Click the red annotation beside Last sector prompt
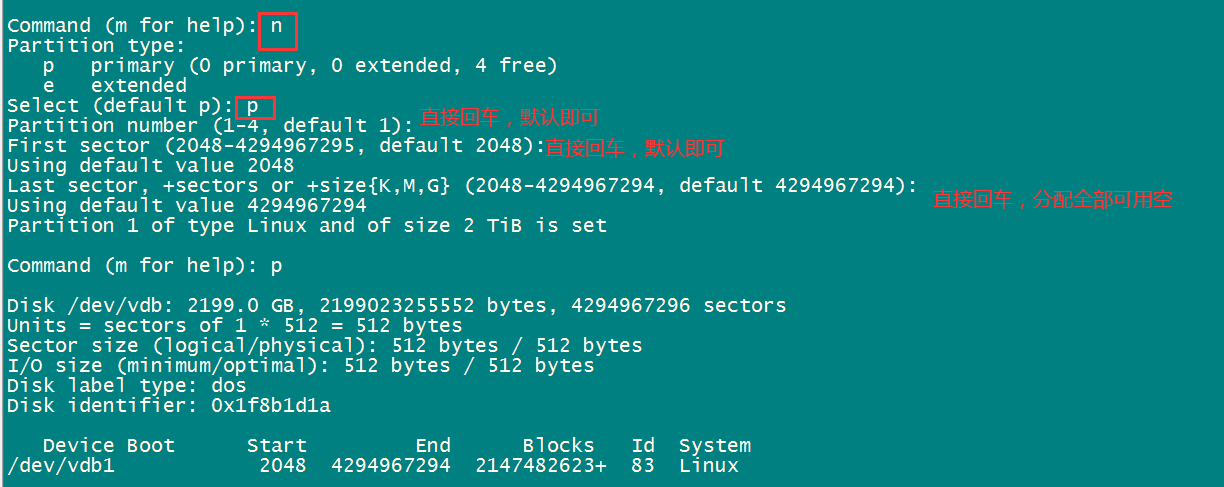The height and width of the screenshot is (487, 1224). [x=1052, y=199]
